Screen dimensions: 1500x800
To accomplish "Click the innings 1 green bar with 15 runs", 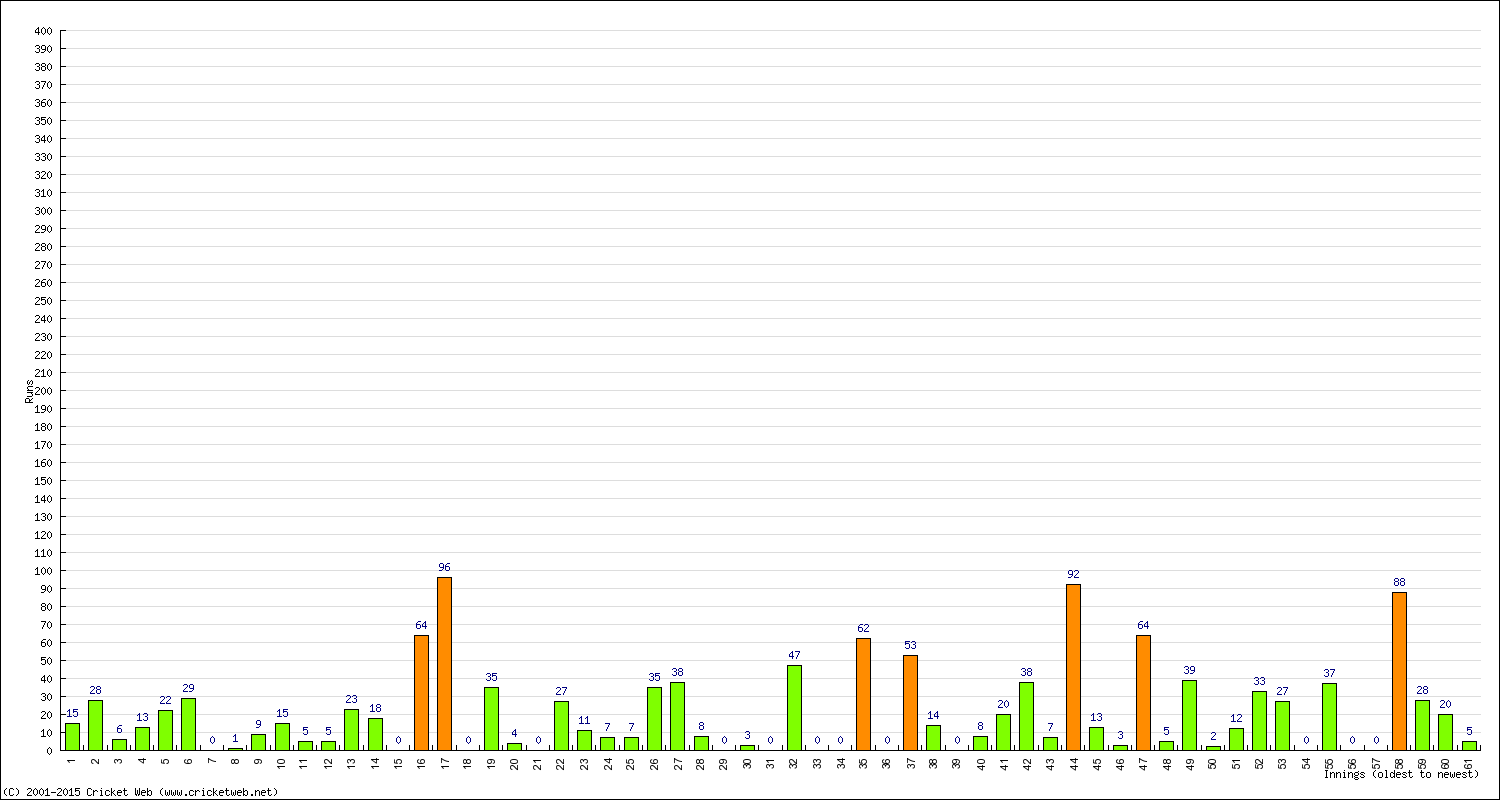I will pyautogui.click(x=72, y=736).
